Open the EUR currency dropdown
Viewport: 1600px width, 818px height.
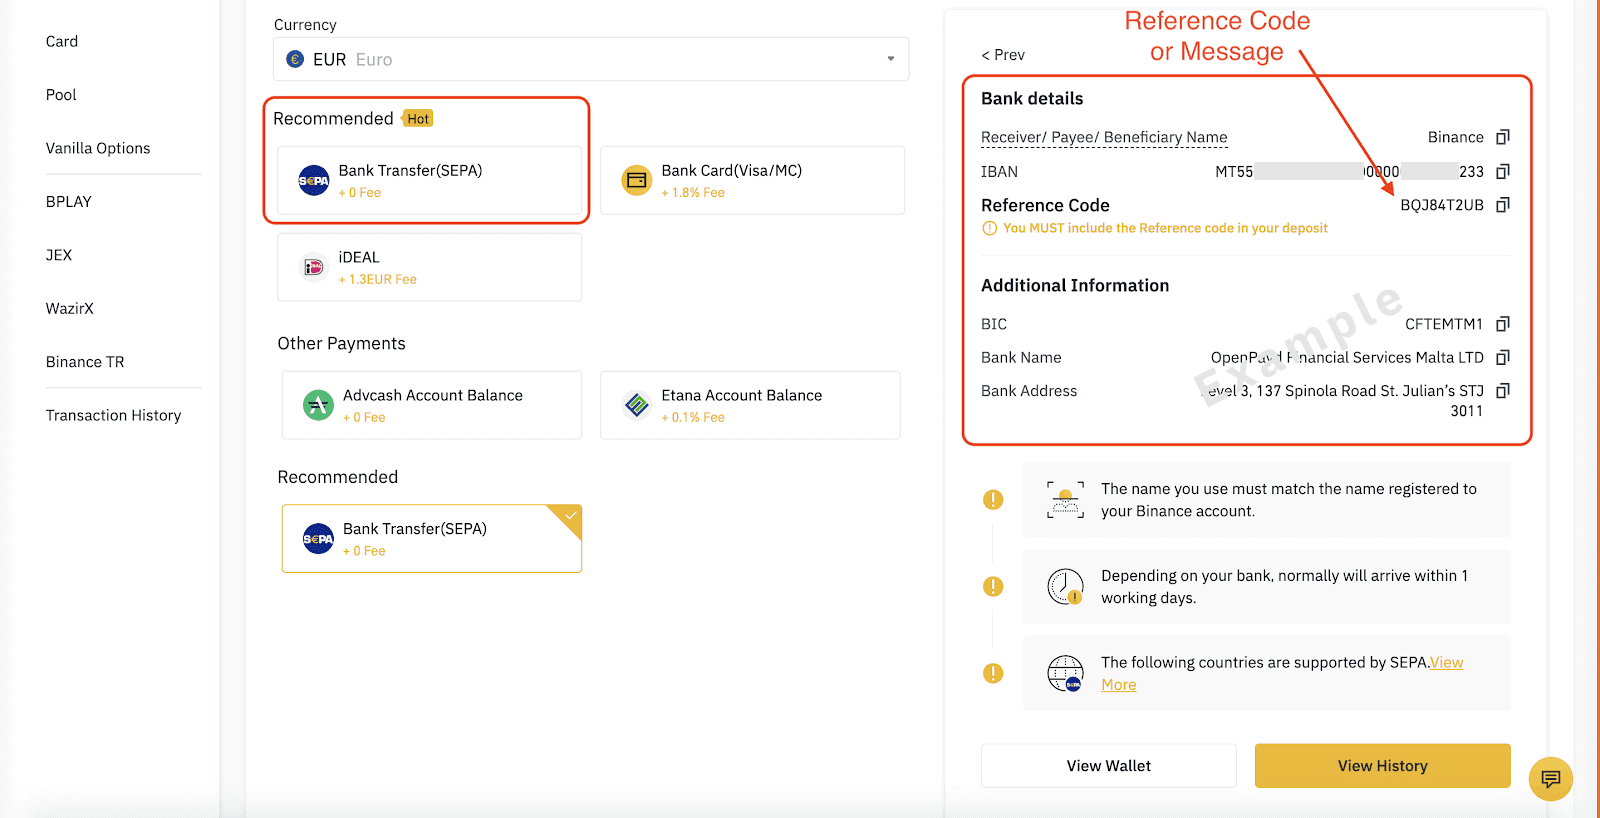[590, 60]
